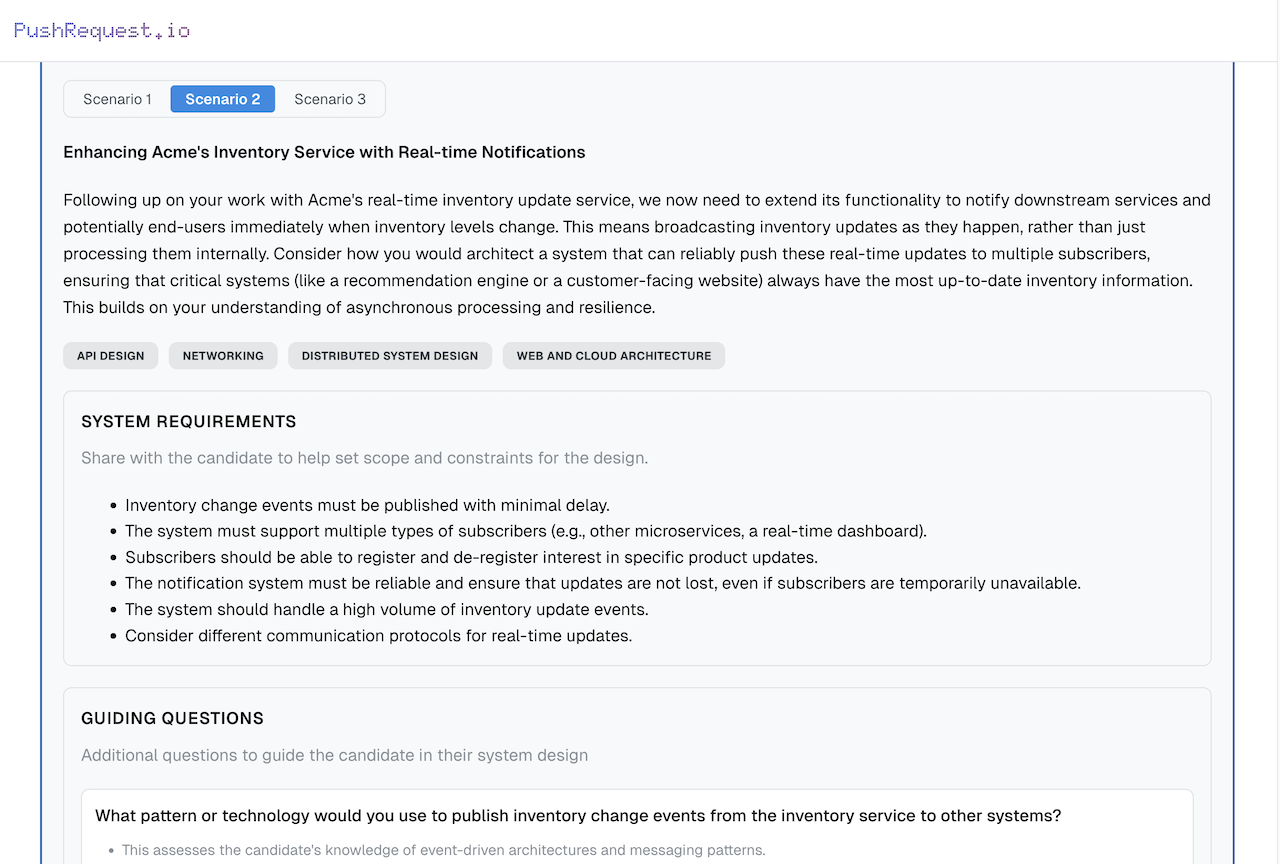
Task: Click the GUIDING QUESTIONS heading
Action: tap(172, 718)
